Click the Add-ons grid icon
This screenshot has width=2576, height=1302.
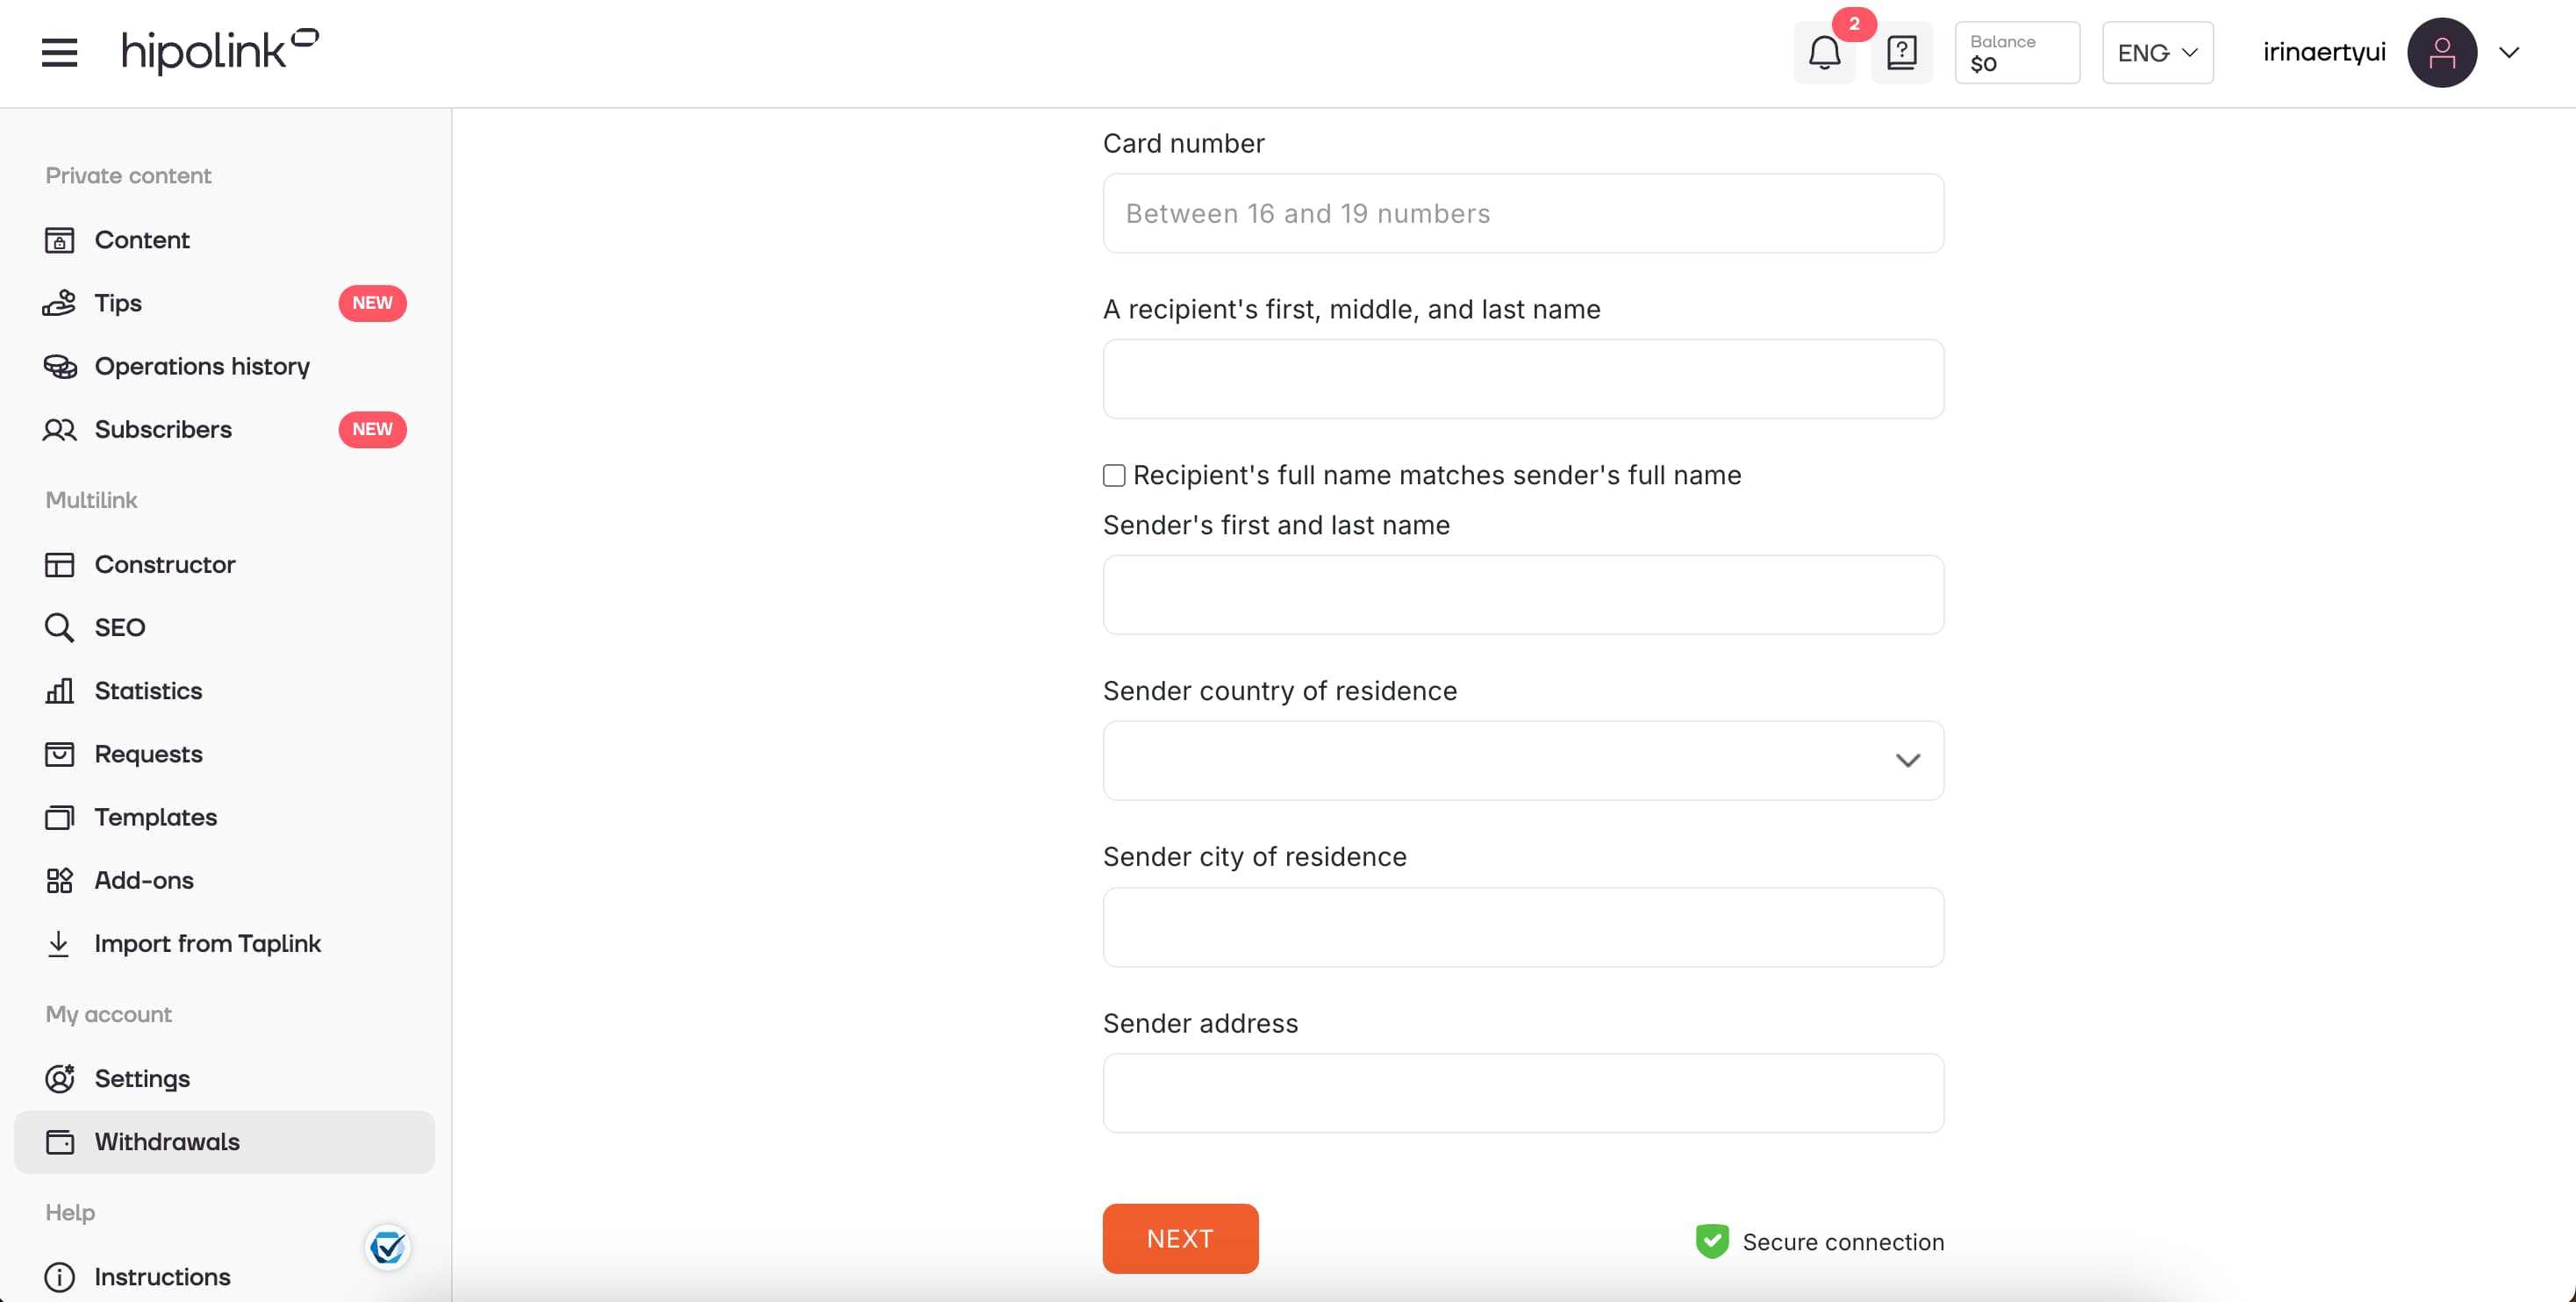pyautogui.click(x=59, y=880)
